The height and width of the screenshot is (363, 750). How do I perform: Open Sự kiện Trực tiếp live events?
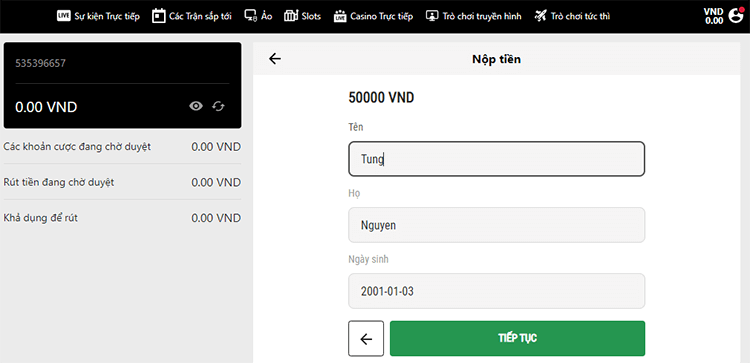coord(98,16)
